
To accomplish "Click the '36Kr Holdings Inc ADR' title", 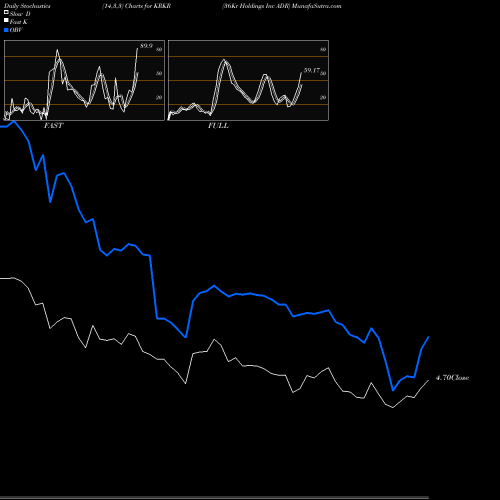I will [x=256, y=6].
